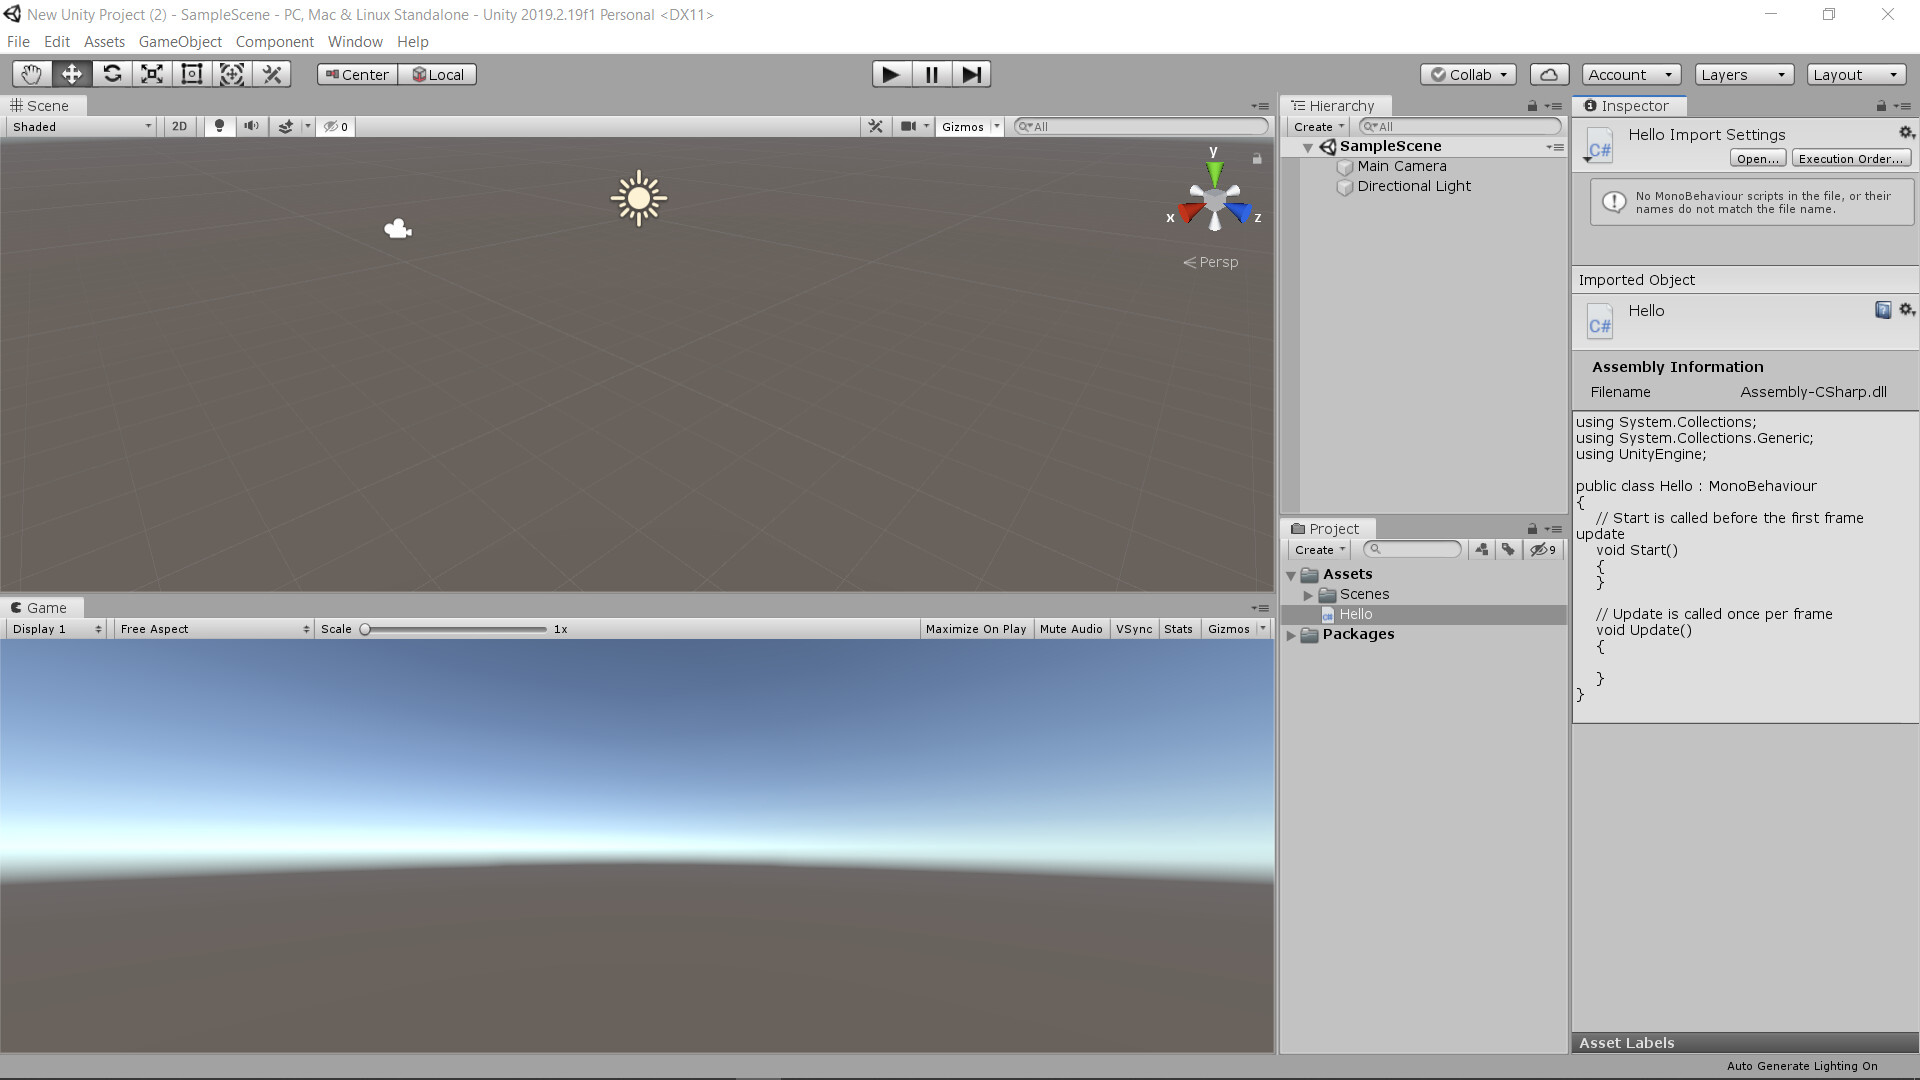This screenshot has height=1080, width=1920.
Task: Select the Scale tool
Action: pos(151,73)
